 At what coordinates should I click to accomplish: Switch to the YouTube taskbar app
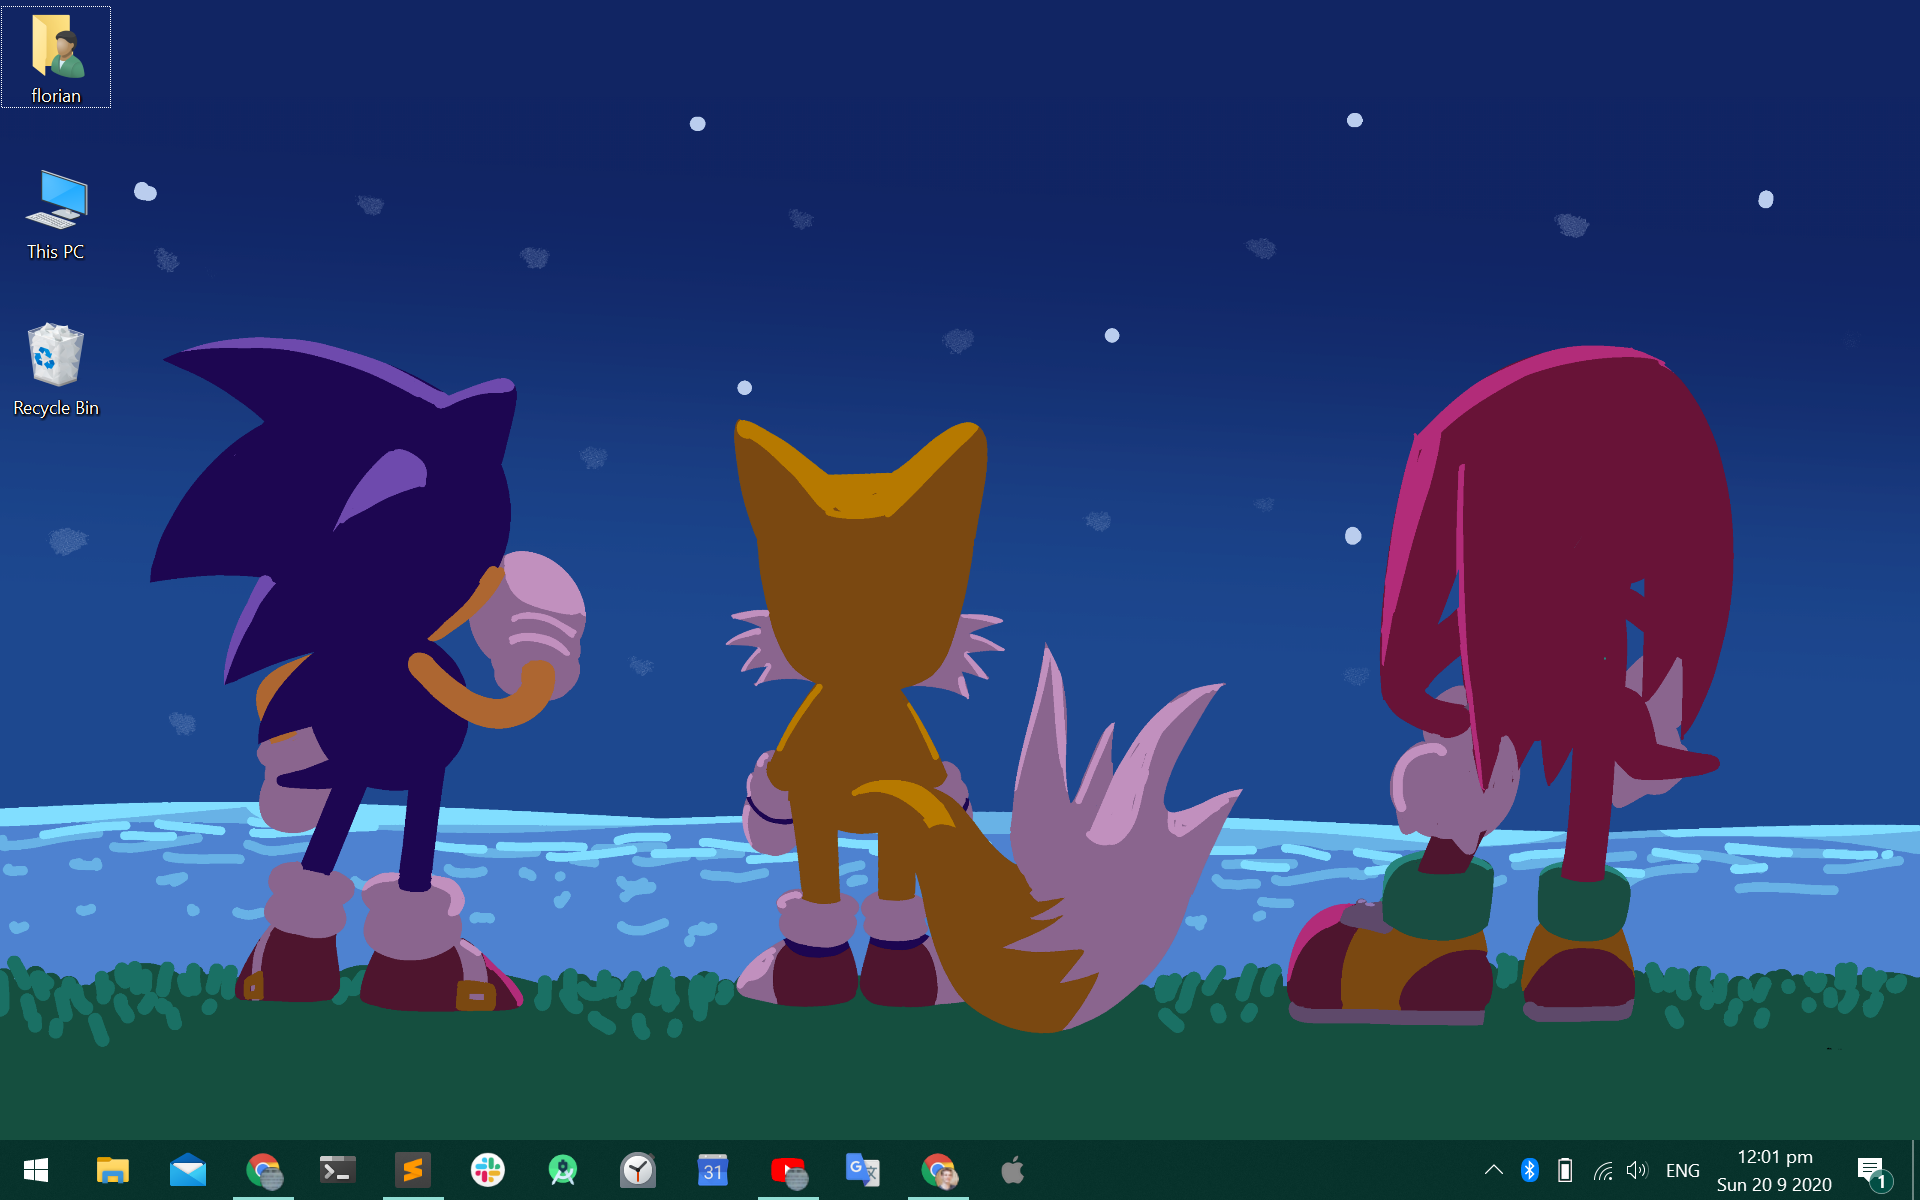(788, 1170)
